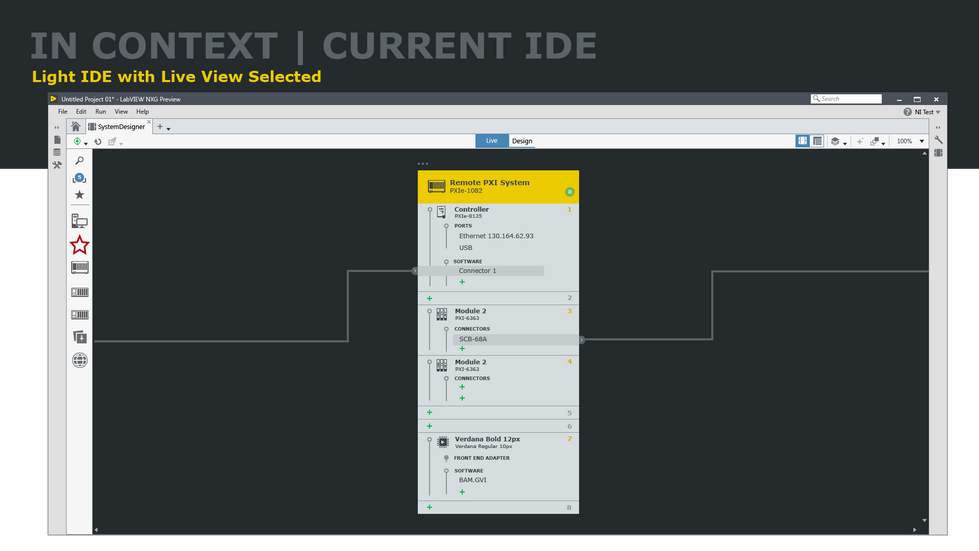The width and height of the screenshot is (979, 551).
Task: Choose the chassis icon below the red star
Action: [x=80, y=268]
